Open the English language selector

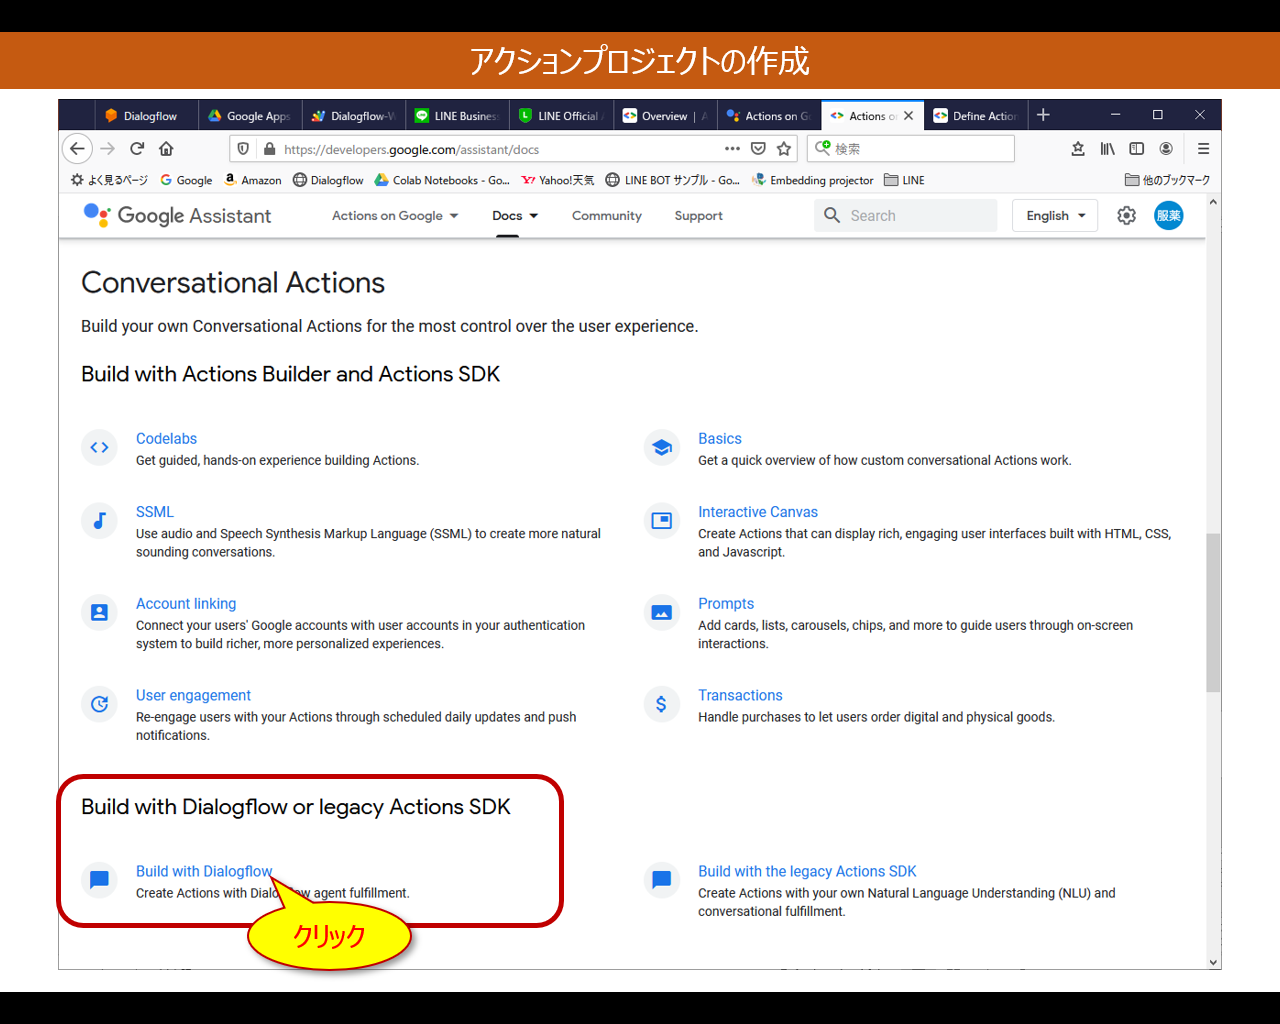(1055, 215)
